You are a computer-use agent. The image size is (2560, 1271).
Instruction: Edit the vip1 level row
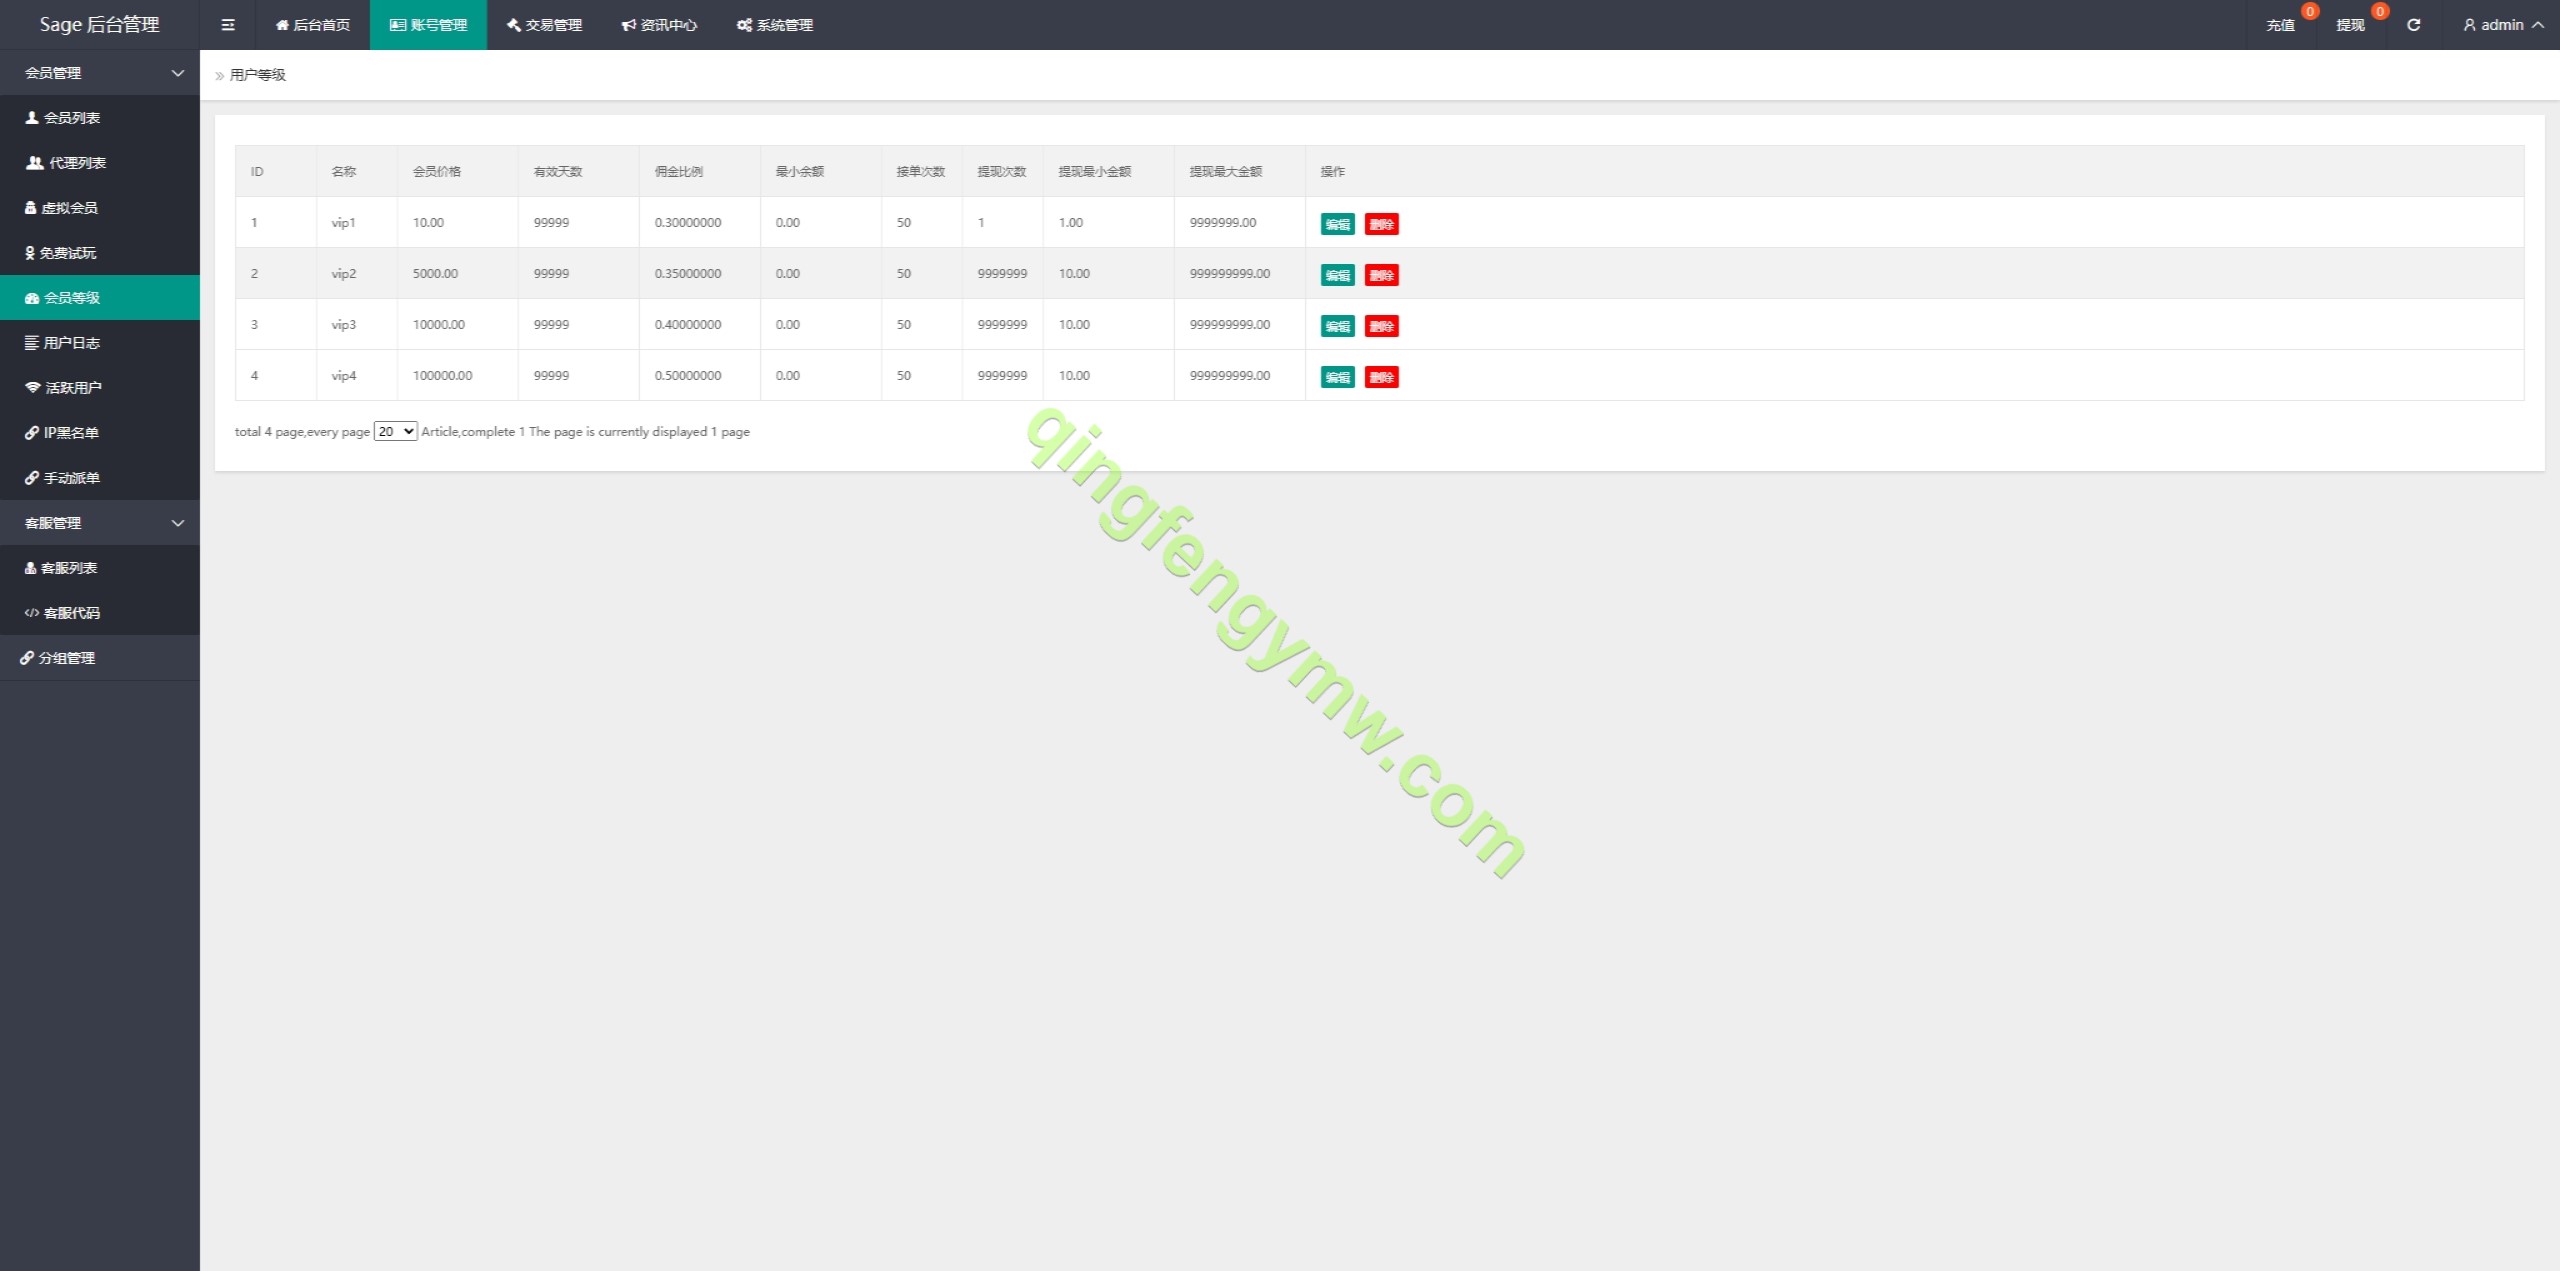pyautogui.click(x=1337, y=224)
